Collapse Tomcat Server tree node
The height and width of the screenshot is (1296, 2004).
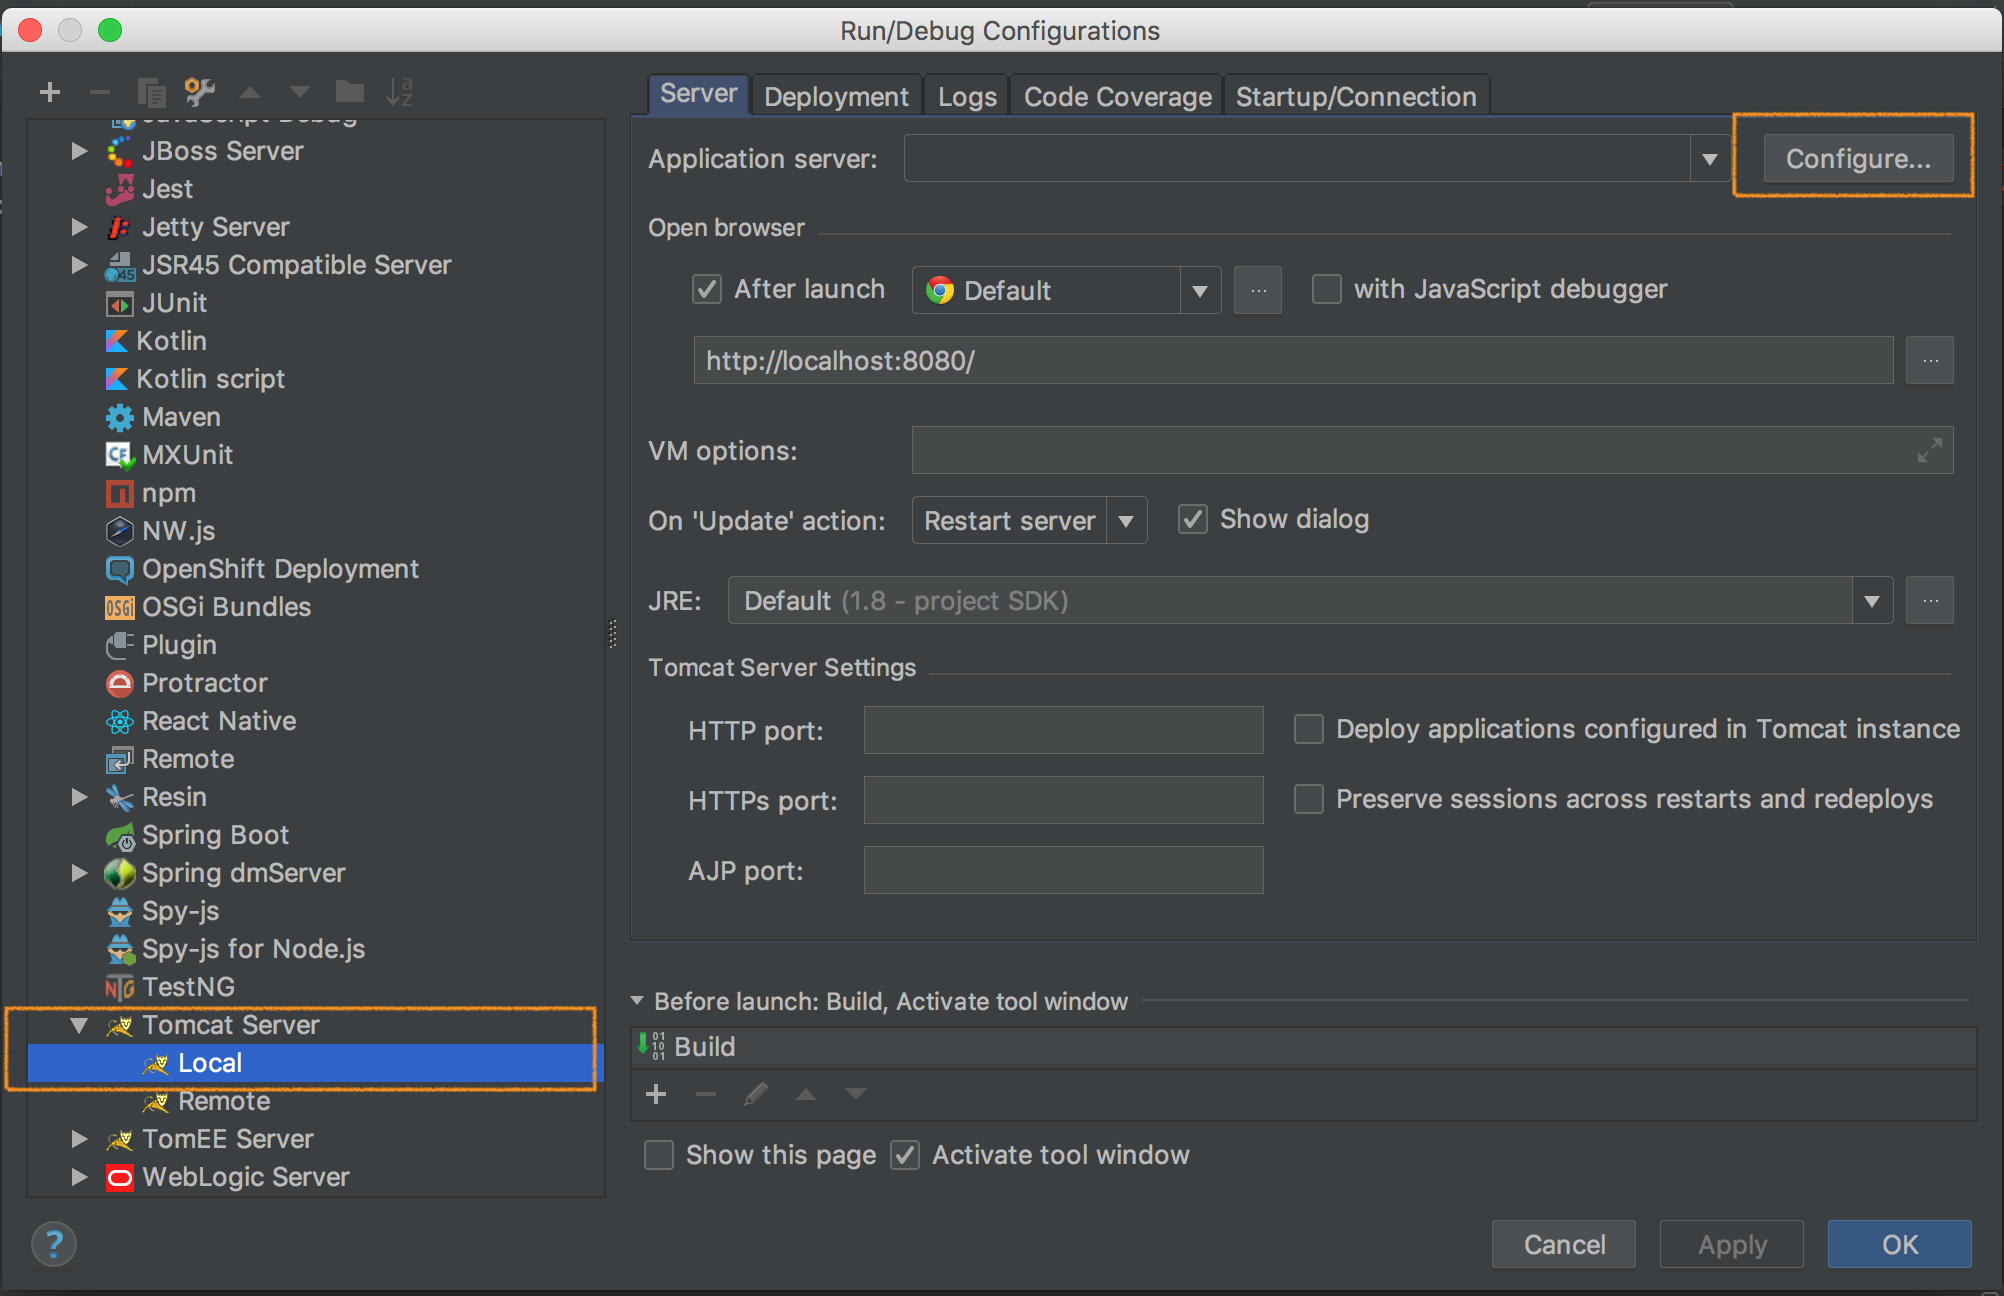coord(79,1025)
